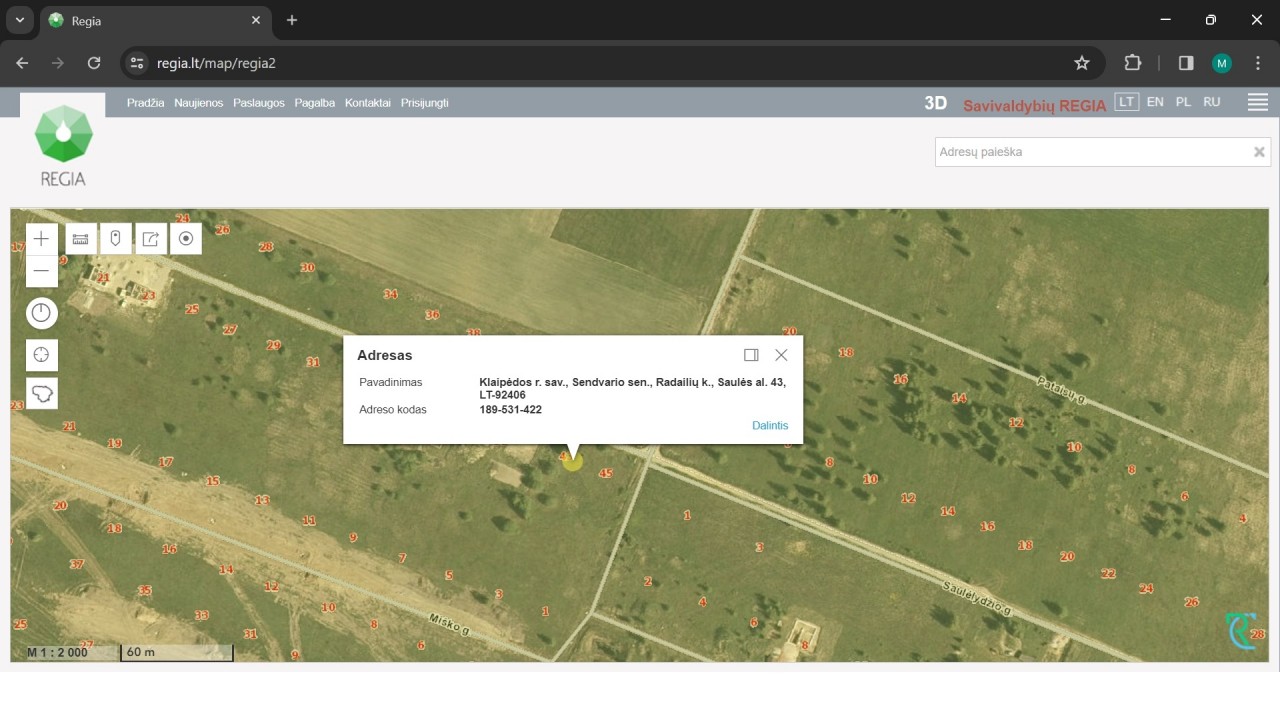Click the share/export map icon
The height and width of the screenshot is (712, 1280).
point(151,239)
